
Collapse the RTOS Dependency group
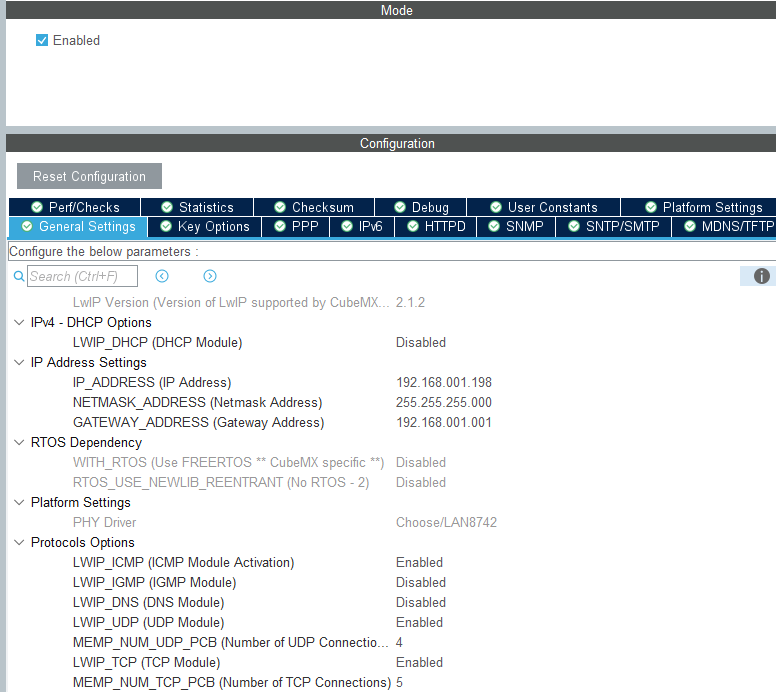point(19,442)
